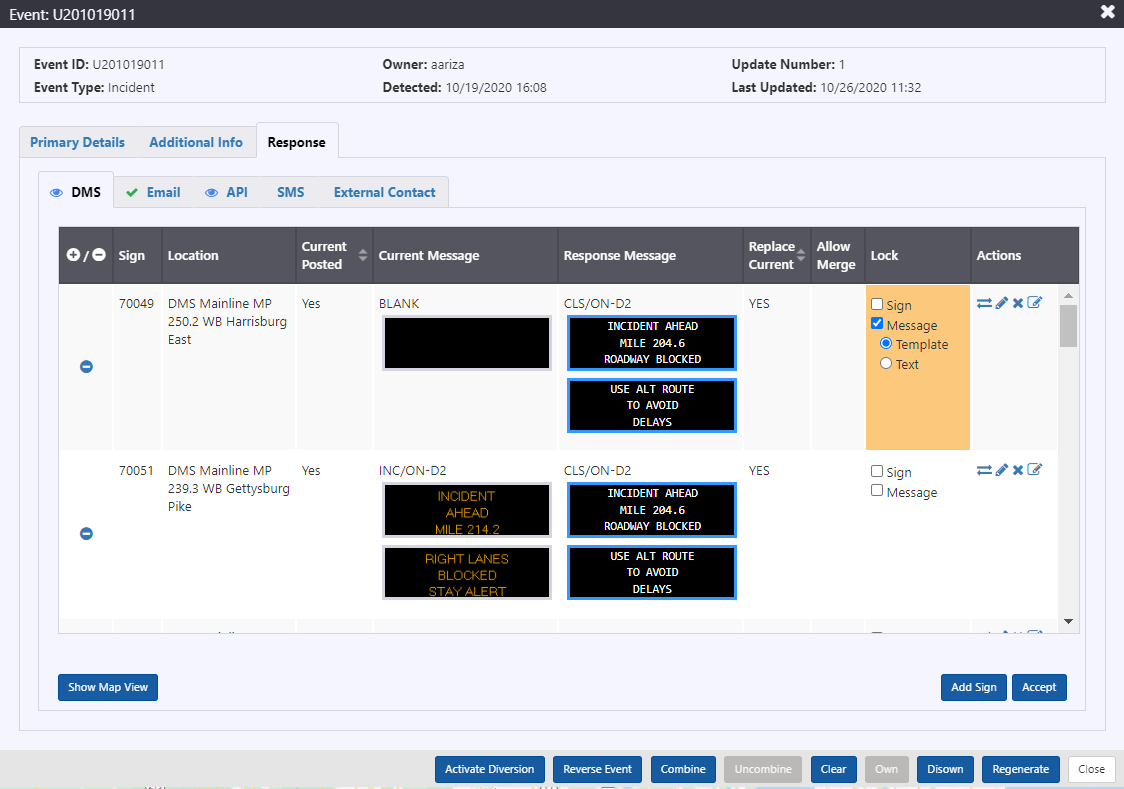Click the Location column header
1124x789 pixels.
click(229, 255)
